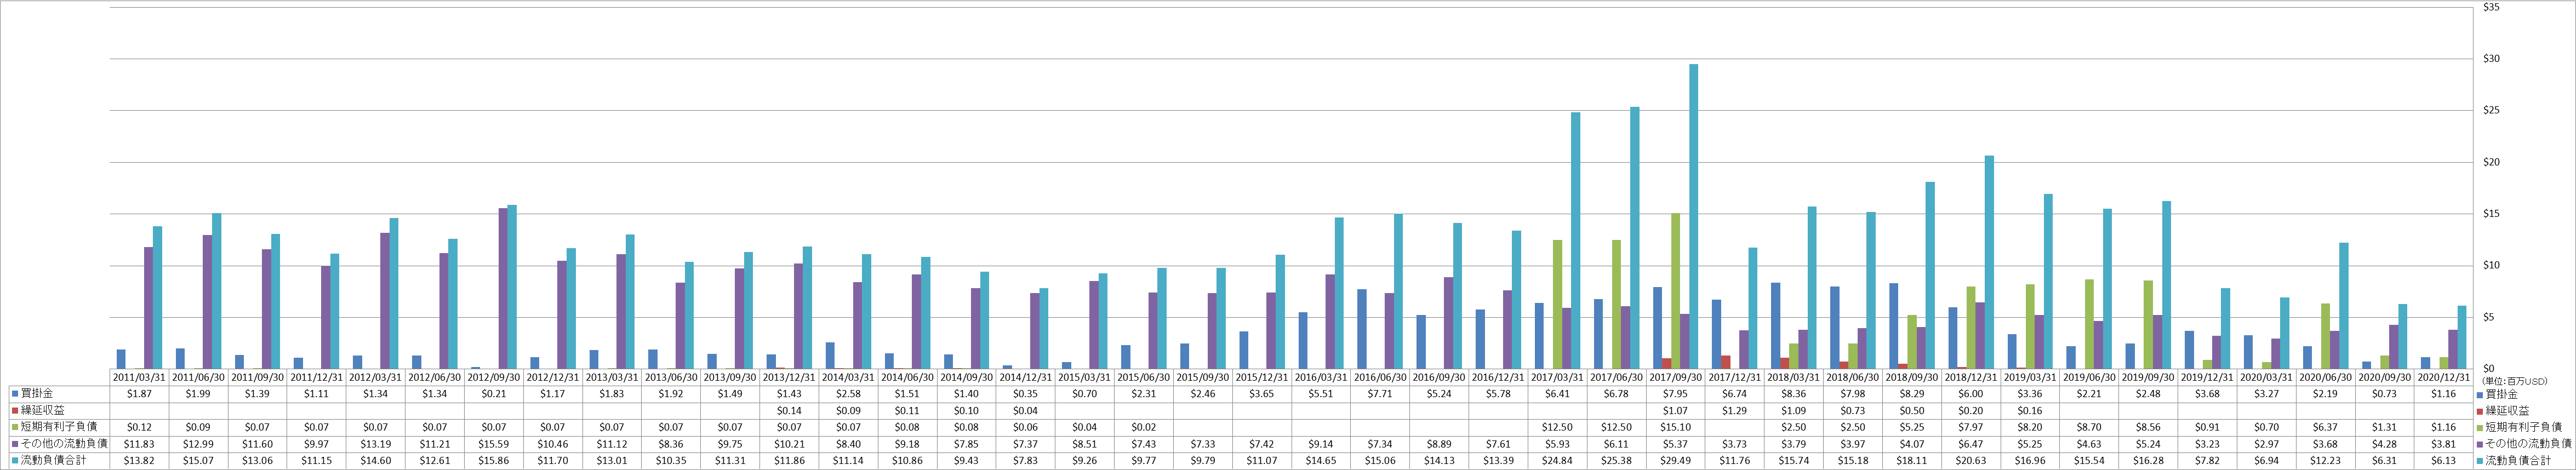
Task: Select the 2017/09/30 column header
Action: coord(1675,379)
